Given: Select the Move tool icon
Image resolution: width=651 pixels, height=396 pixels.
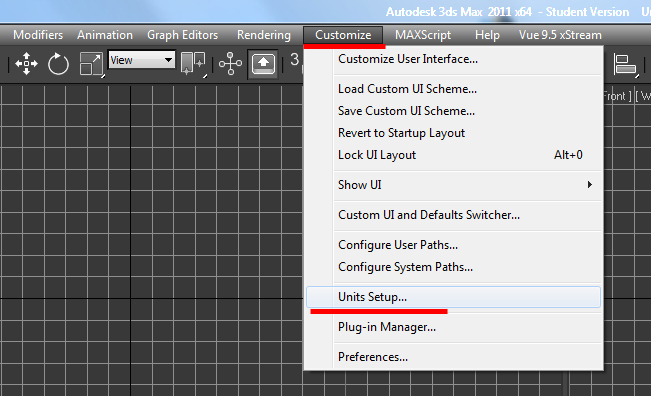Looking at the screenshot, I should click(x=26, y=64).
